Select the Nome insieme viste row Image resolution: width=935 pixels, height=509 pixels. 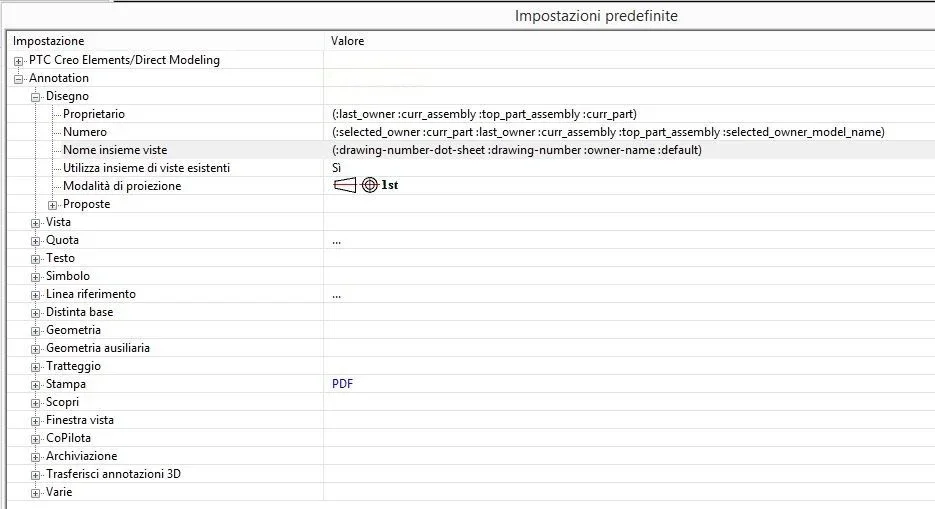[471, 150]
